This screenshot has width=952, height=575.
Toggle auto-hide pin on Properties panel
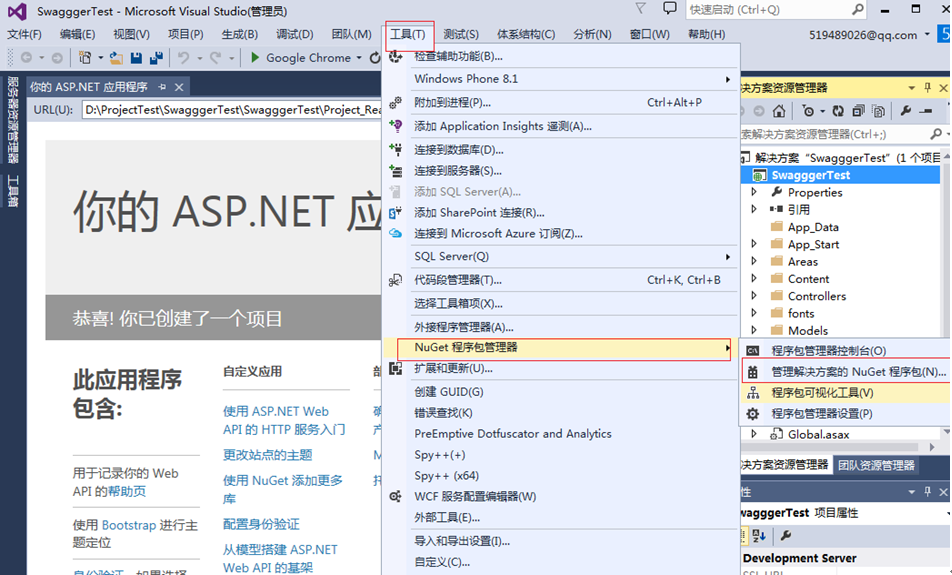click(x=927, y=491)
